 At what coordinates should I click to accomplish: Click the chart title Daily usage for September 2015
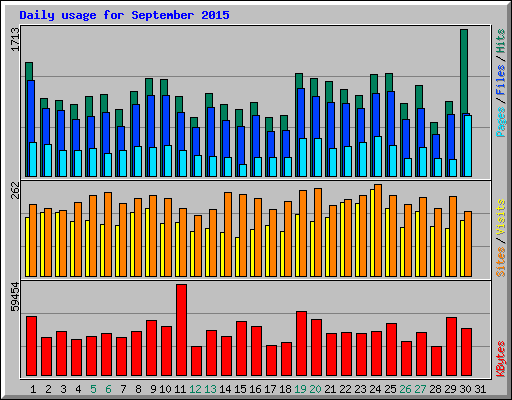click(124, 15)
